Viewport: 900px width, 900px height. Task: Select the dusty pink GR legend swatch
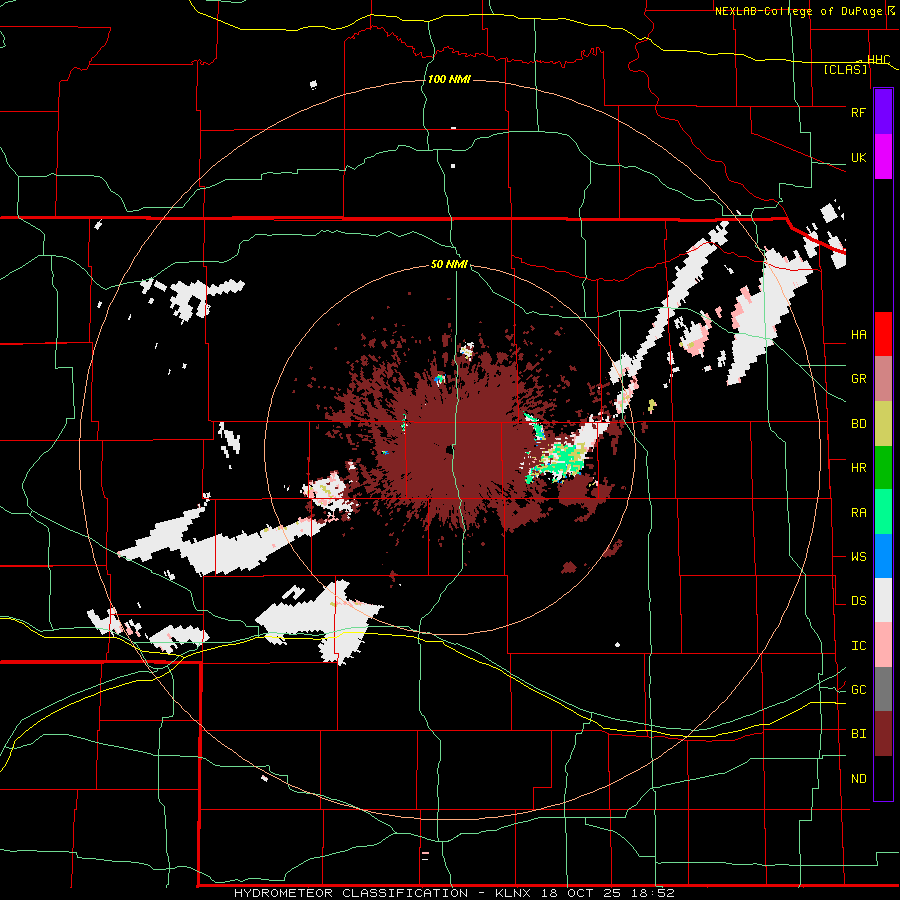point(883,379)
